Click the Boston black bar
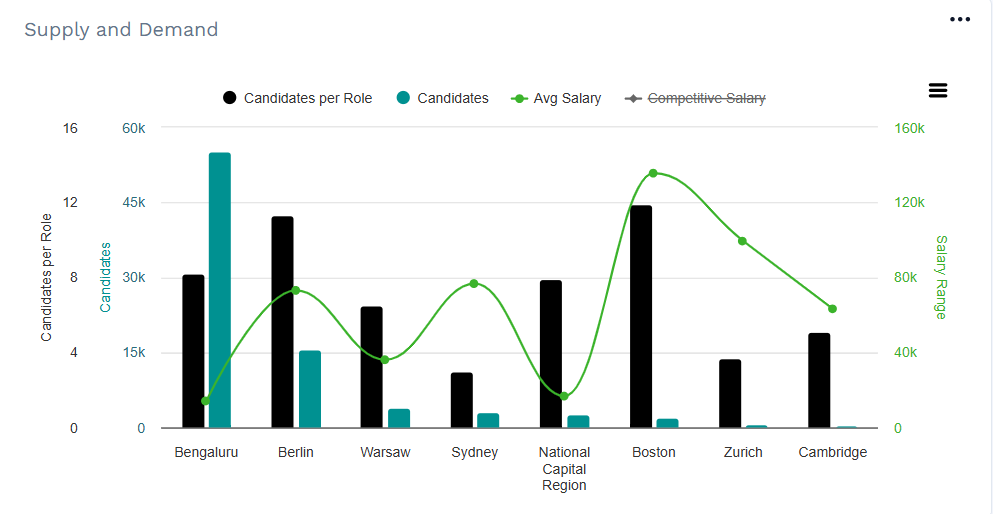This screenshot has height=514, width=993. click(641, 317)
